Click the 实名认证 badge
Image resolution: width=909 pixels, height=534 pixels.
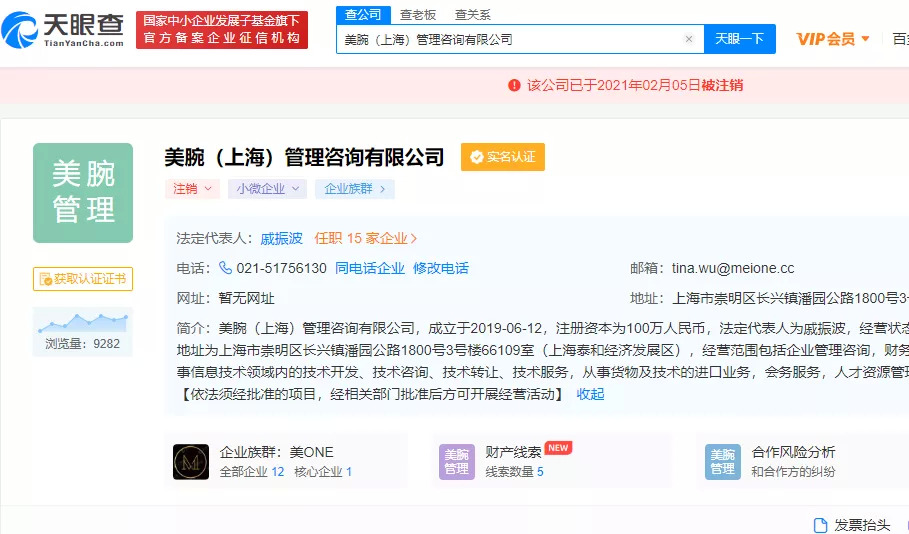pos(503,157)
